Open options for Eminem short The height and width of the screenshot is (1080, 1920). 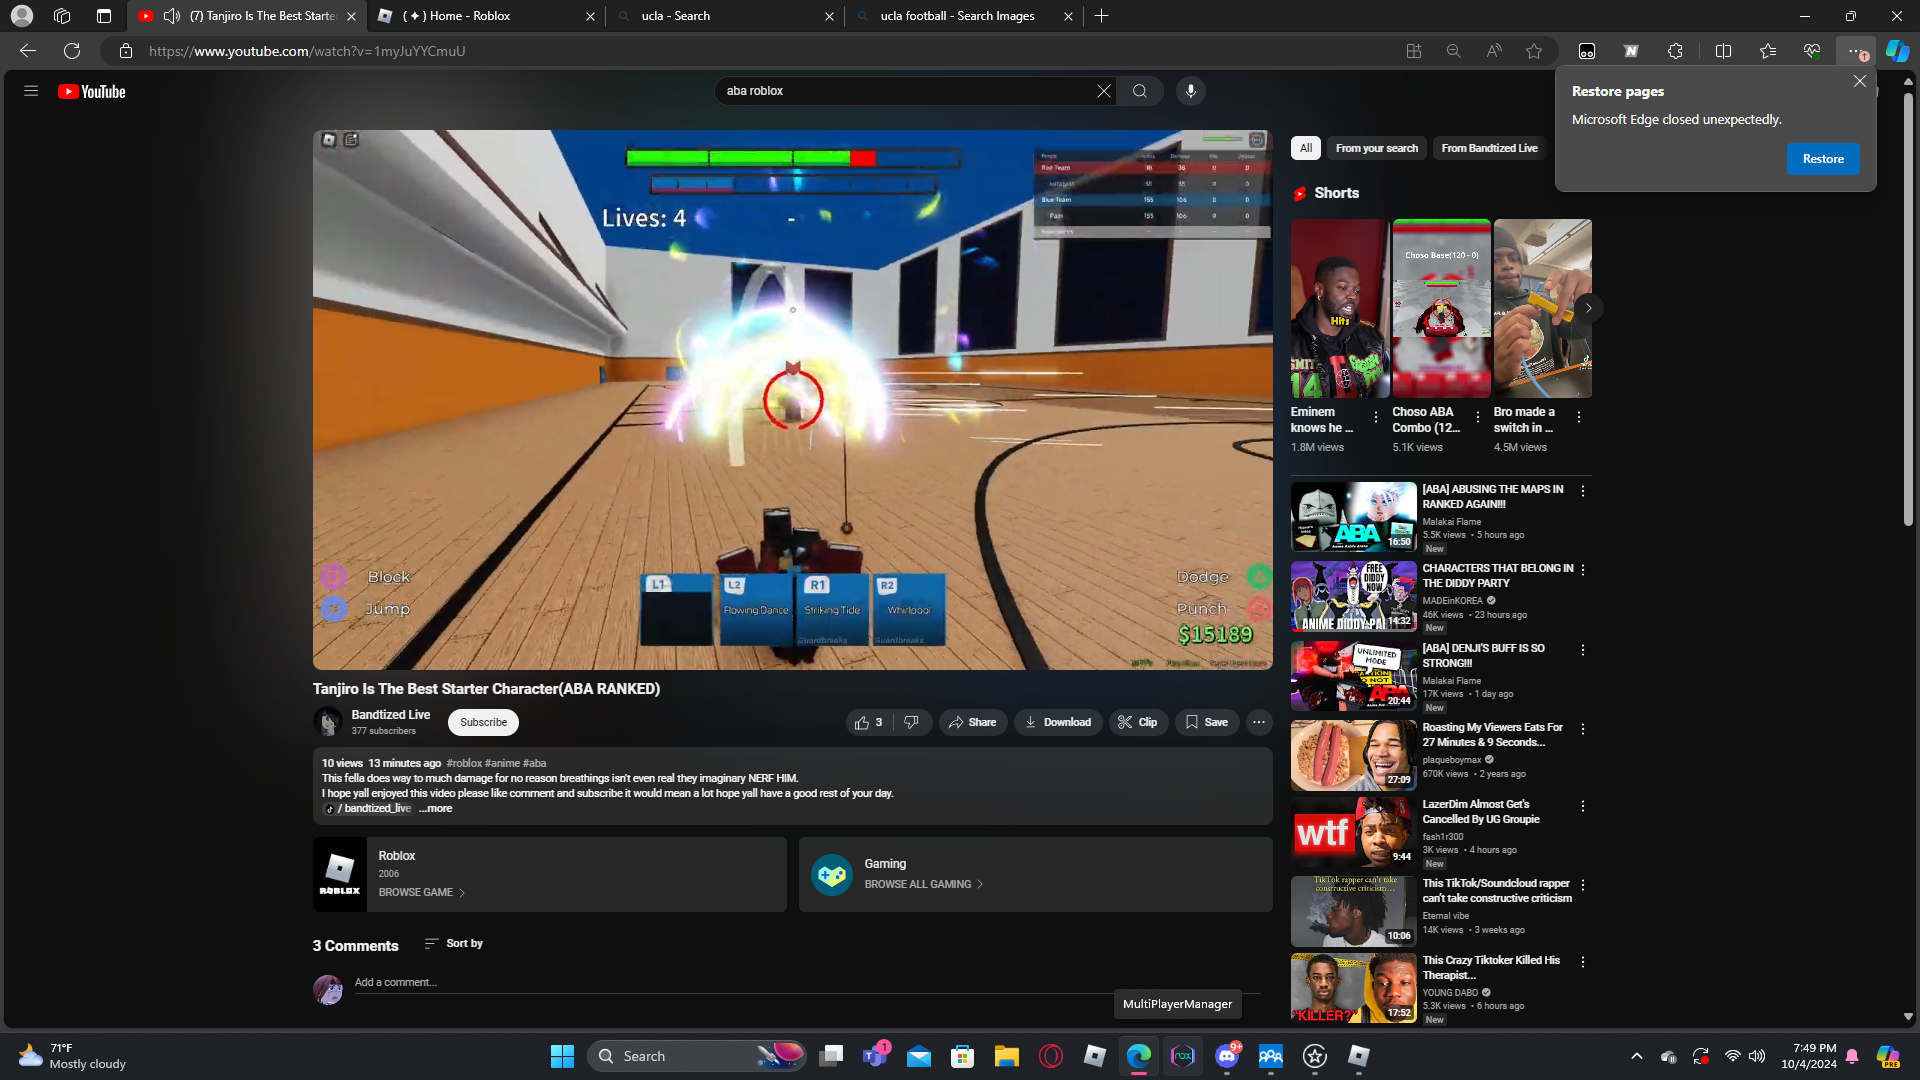point(1376,418)
